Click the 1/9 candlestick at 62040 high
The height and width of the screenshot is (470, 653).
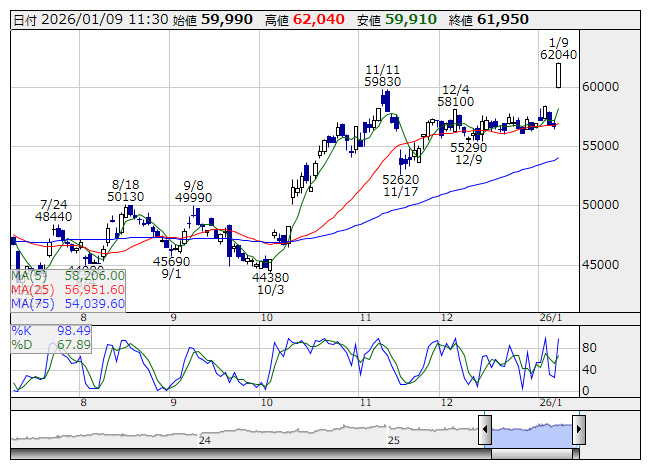558,74
